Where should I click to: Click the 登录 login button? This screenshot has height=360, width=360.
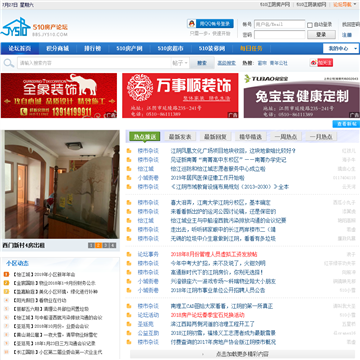[321, 34]
